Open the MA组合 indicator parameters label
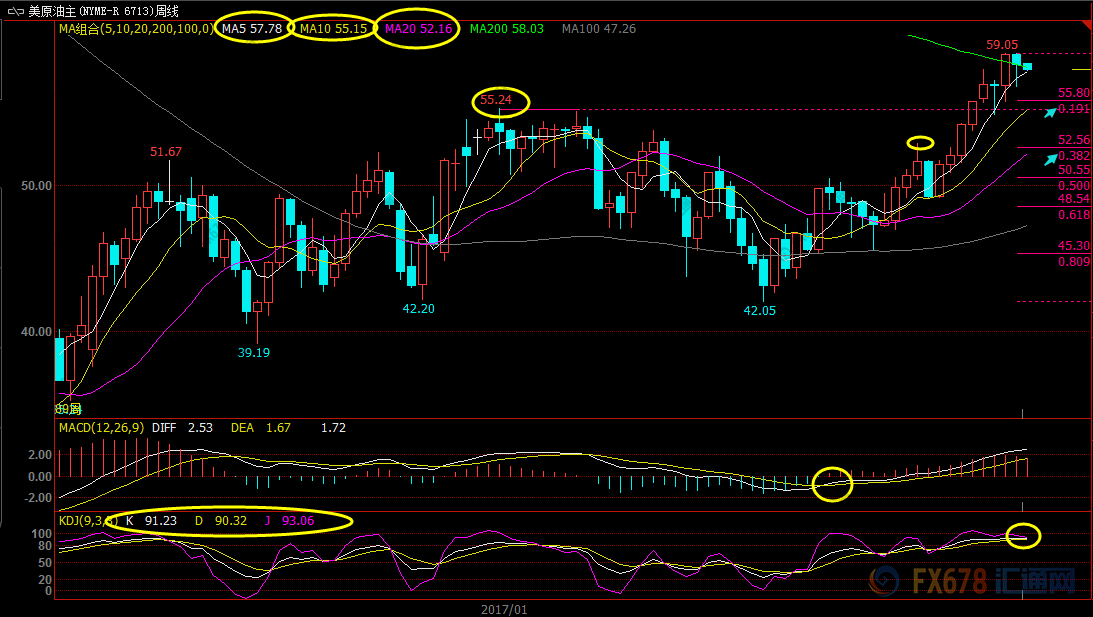The height and width of the screenshot is (617, 1093). tap(135, 29)
